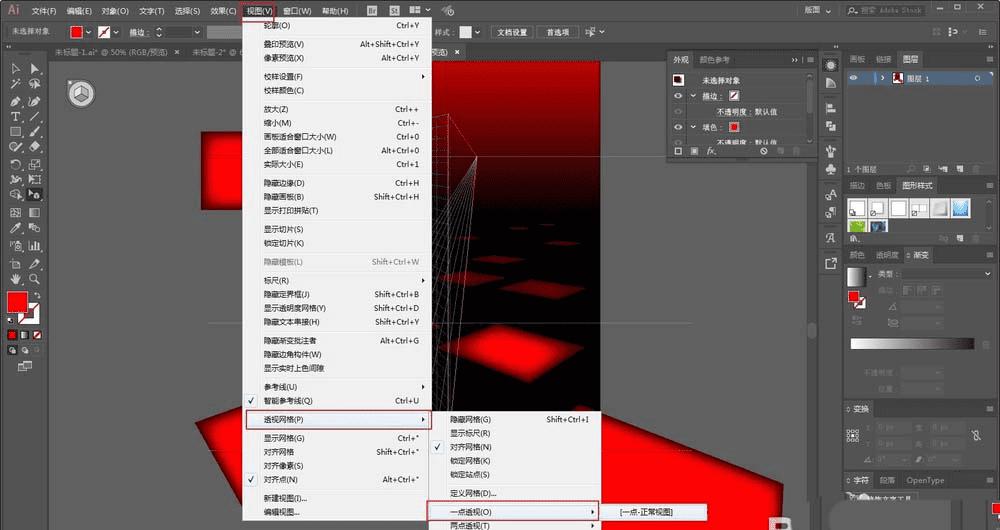The width and height of the screenshot is (1000, 530).
Task: Select the Paintbrush tool
Action: tap(34, 132)
